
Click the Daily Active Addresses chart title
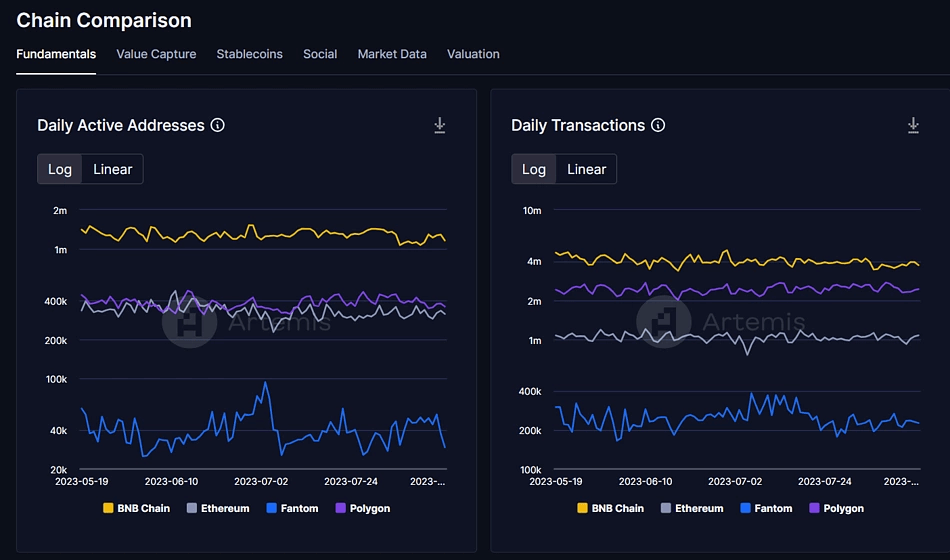[121, 125]
